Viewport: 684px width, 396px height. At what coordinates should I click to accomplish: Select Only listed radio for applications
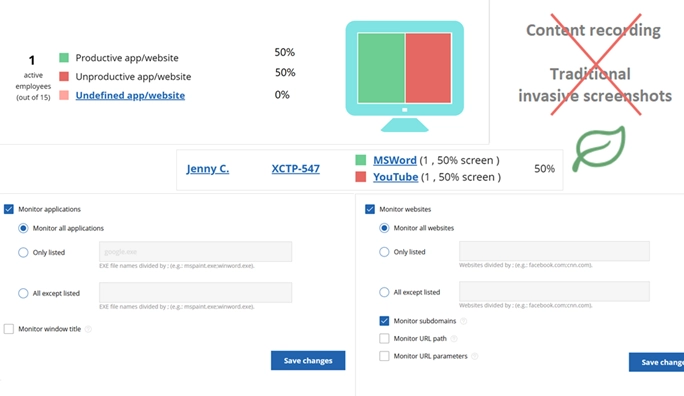(x=23, y=253)
